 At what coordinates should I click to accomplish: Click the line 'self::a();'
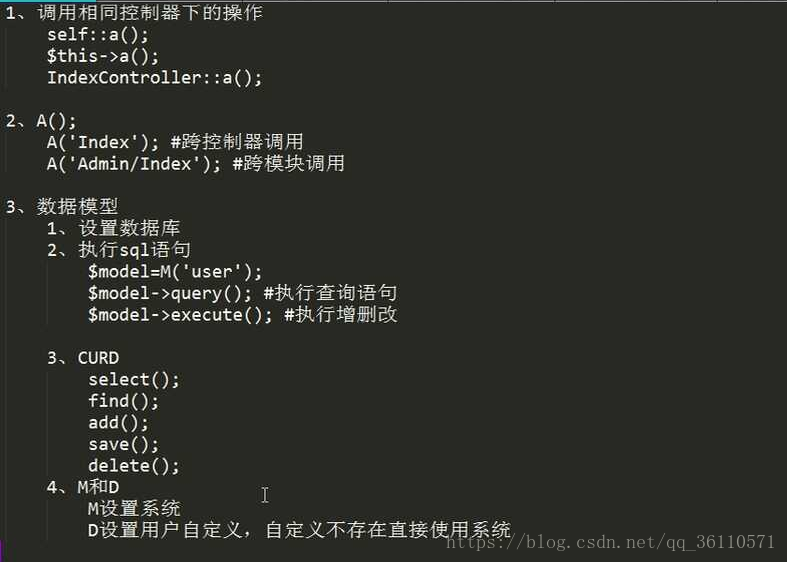pos(98,35)
